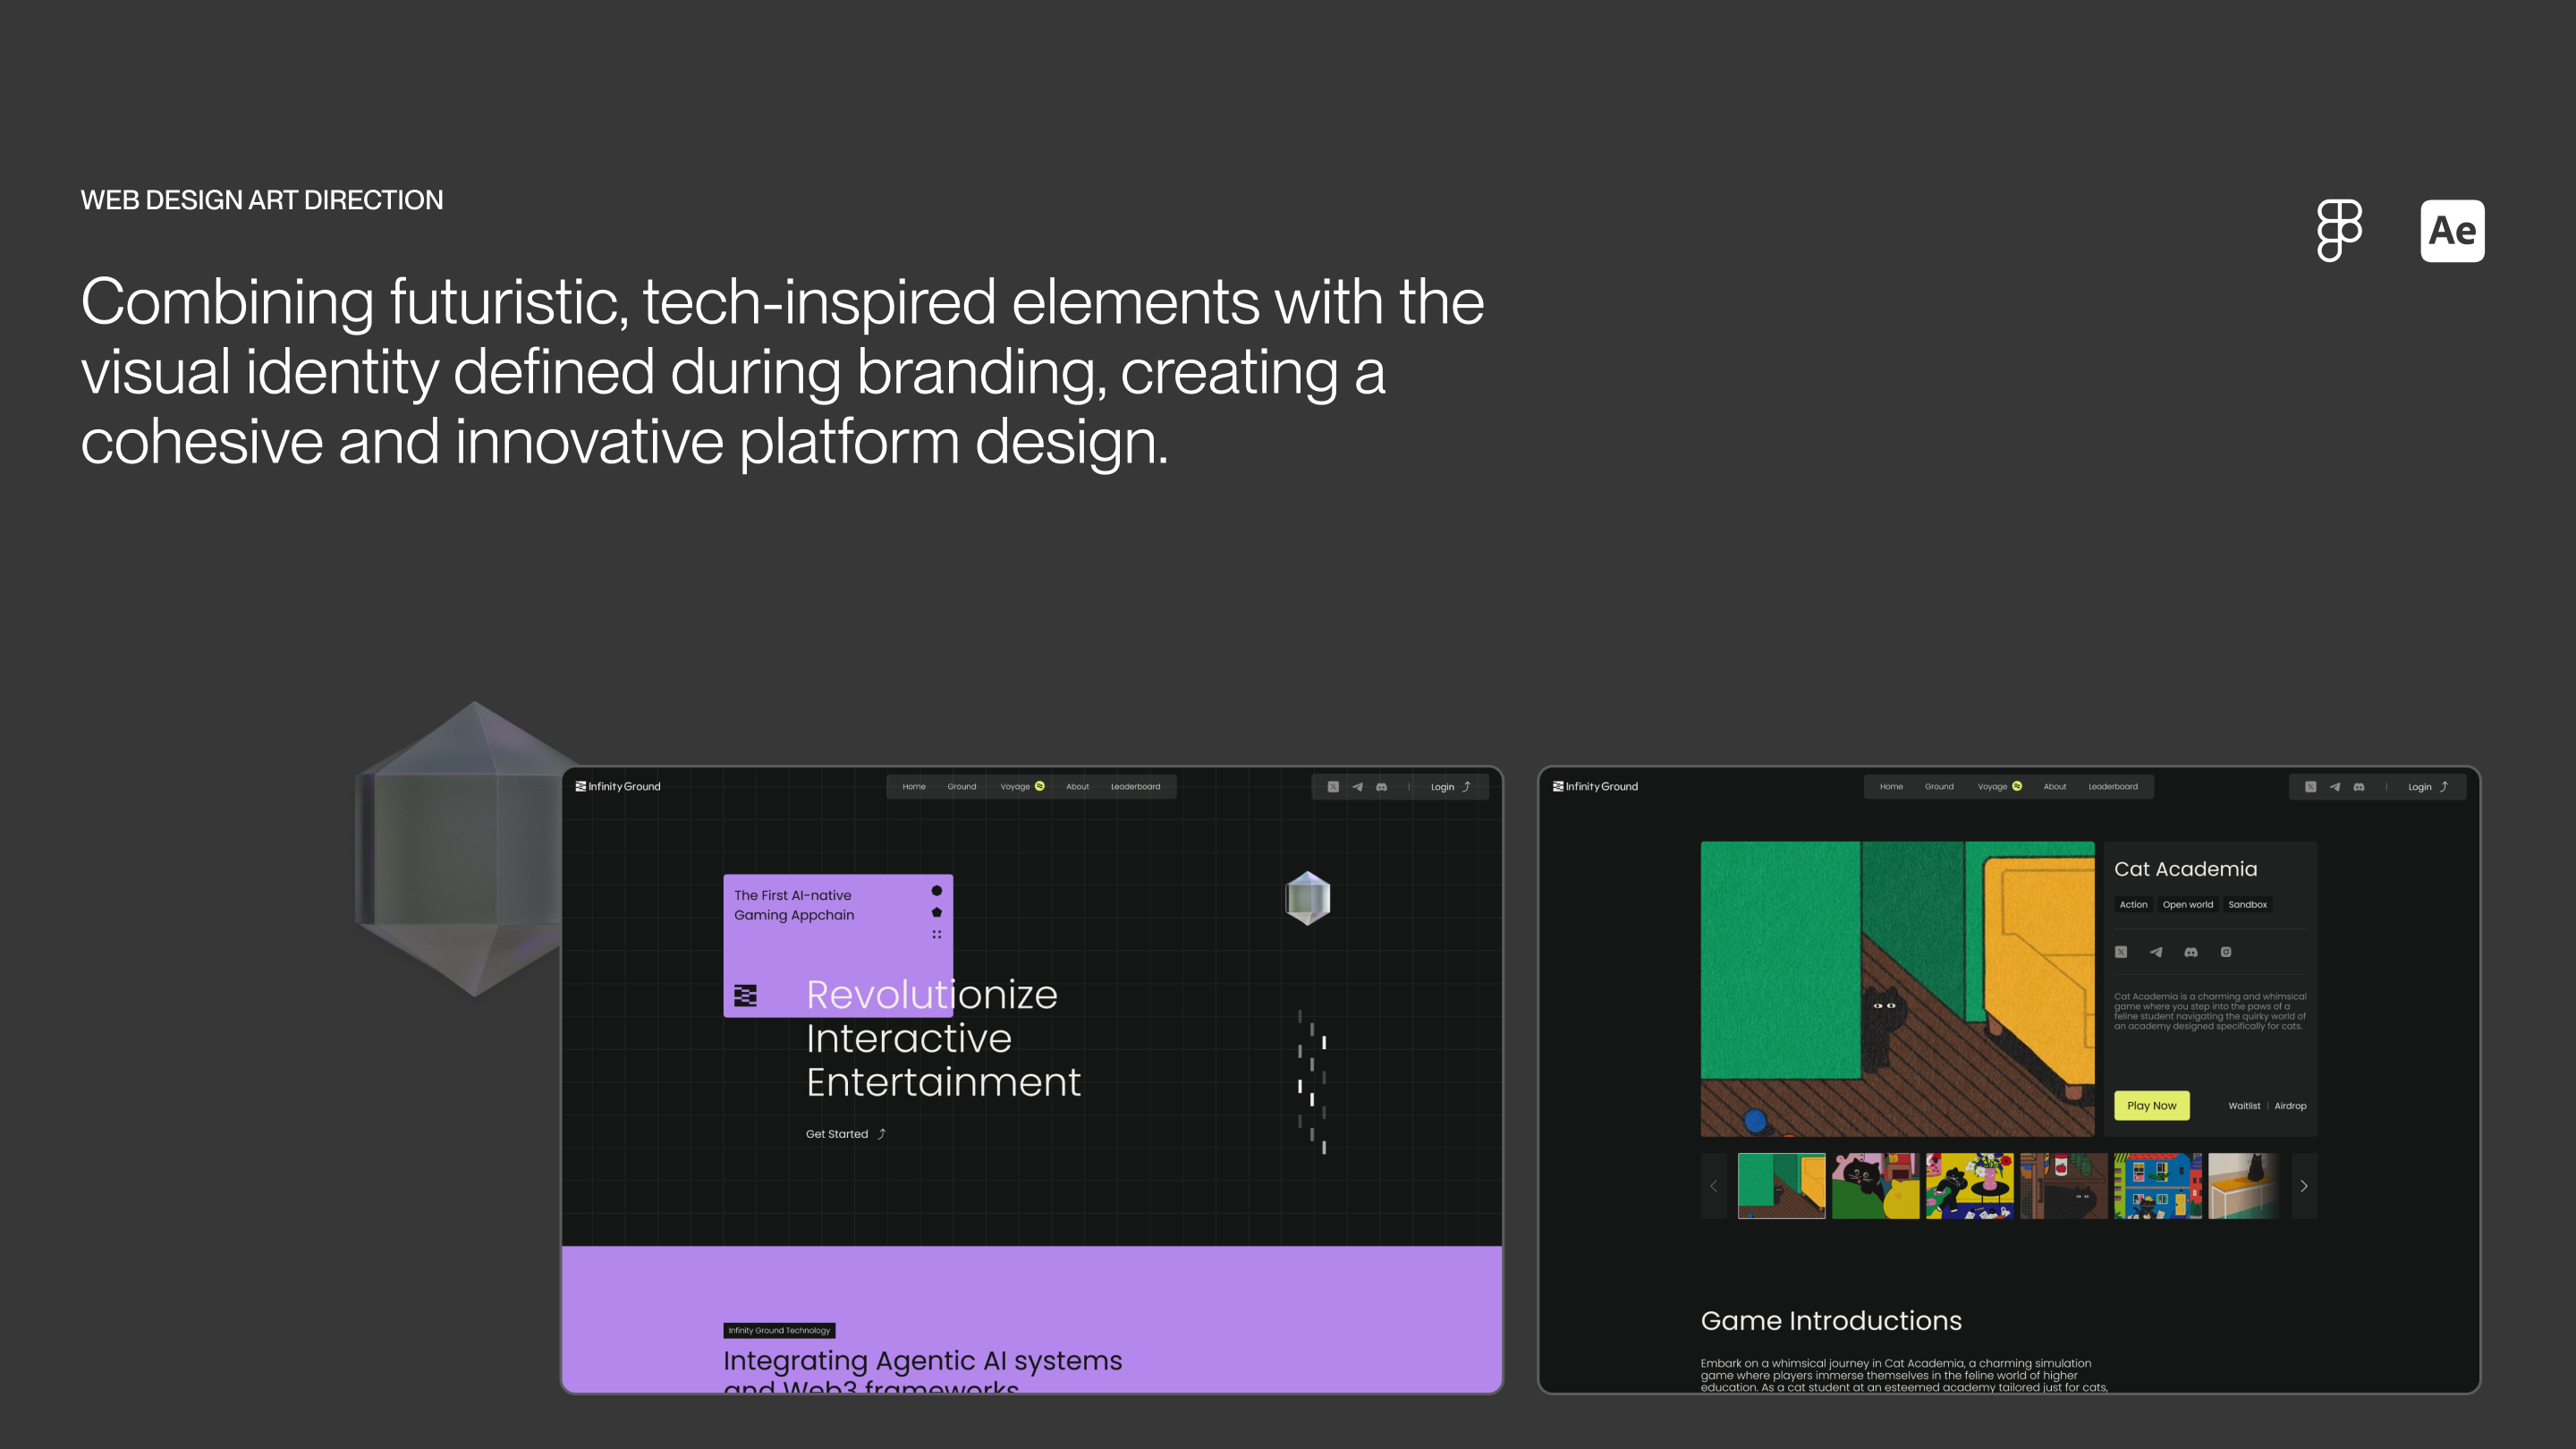The height and width of the screenshot is (1449, 2576).
Task: Click Telegram icon in Cat Academia panel
Action: [x=2156, y=952]
